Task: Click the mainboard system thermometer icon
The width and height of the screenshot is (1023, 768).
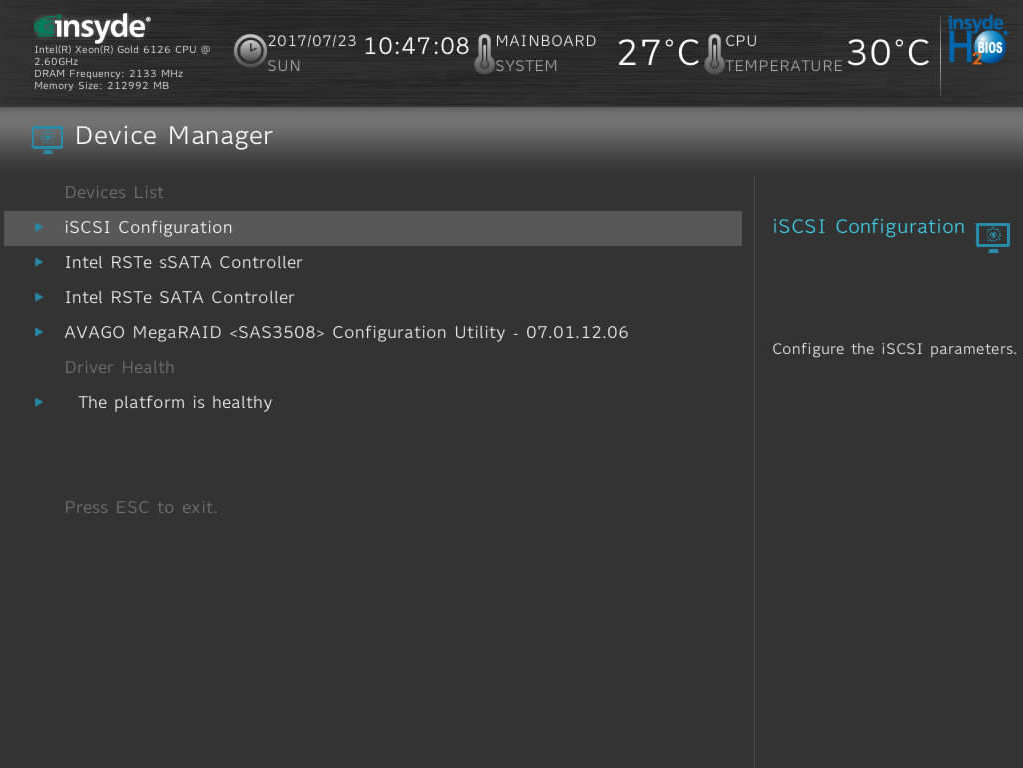Action: pos(484,53)
